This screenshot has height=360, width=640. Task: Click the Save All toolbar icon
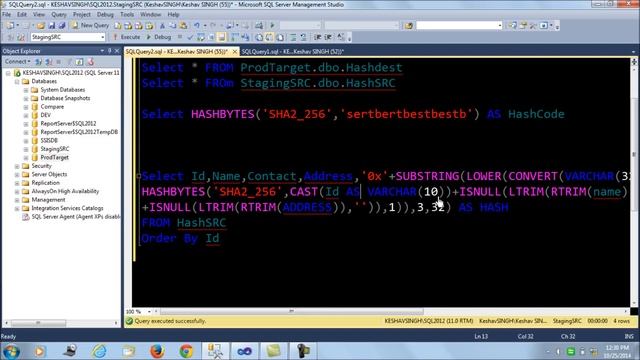[x=62, y=26]
